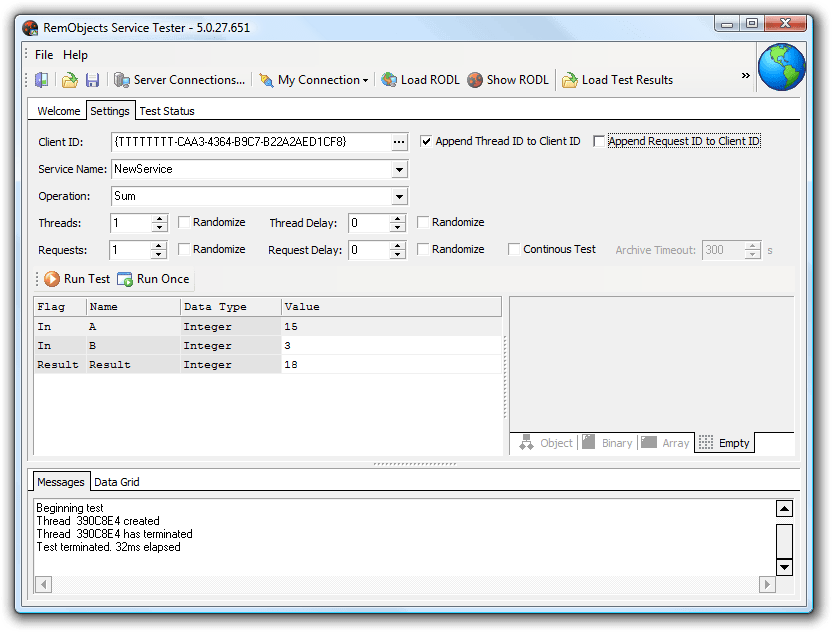This screenshot has height=632, width=832.
Task: Click messages scroll right arrow
Action: tap(767, 585)
